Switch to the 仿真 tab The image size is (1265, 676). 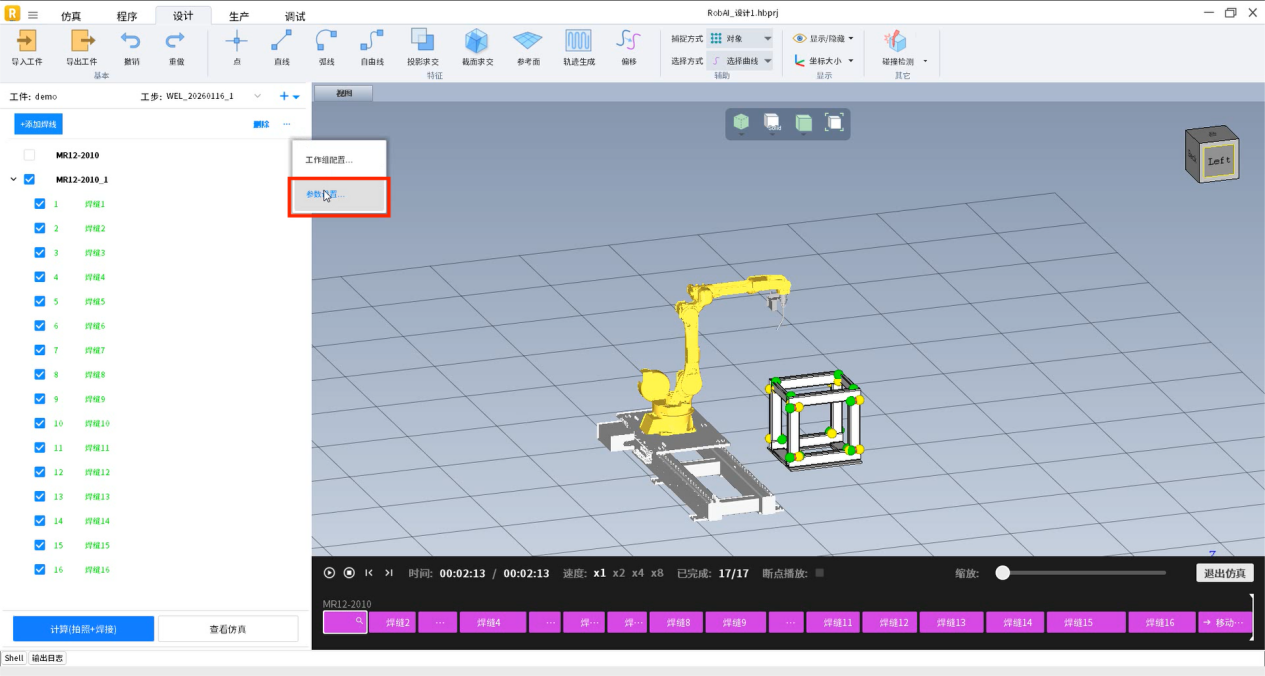point(71,16)
